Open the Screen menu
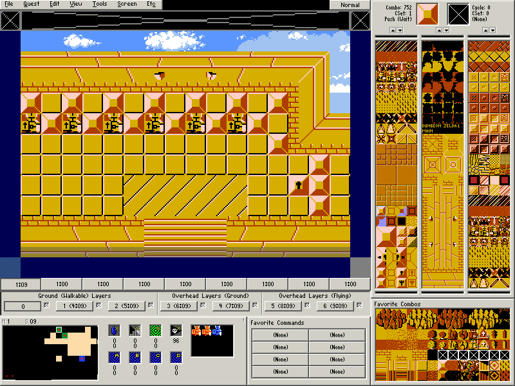Screen dimensions: 515x386 tap(127, 4)
